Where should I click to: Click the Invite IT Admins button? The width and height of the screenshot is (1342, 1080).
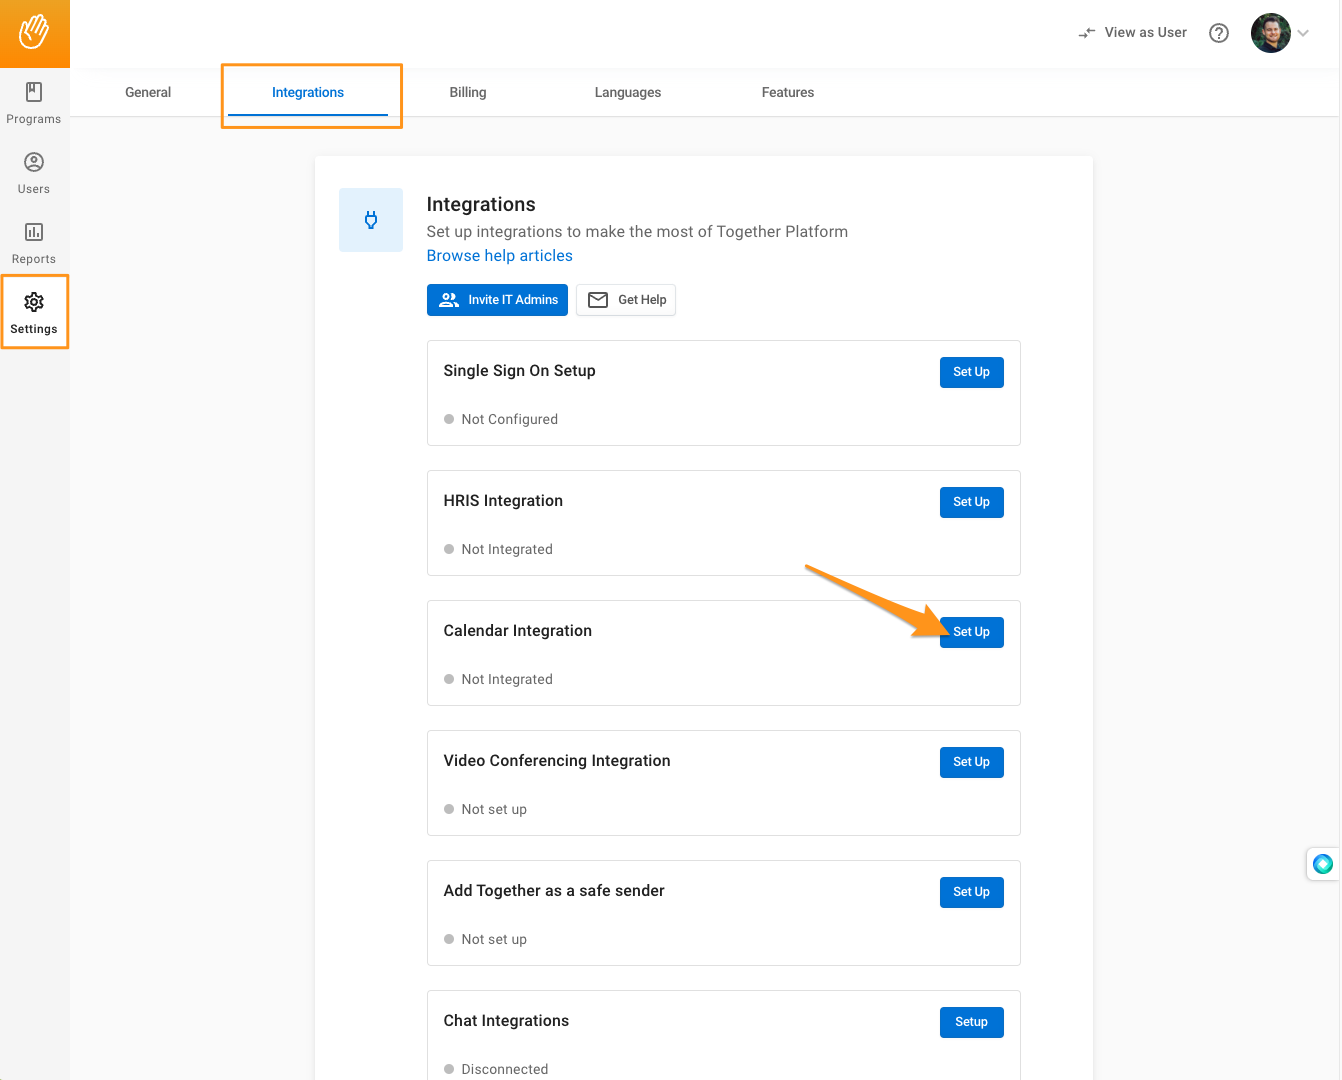click(497, 300)
